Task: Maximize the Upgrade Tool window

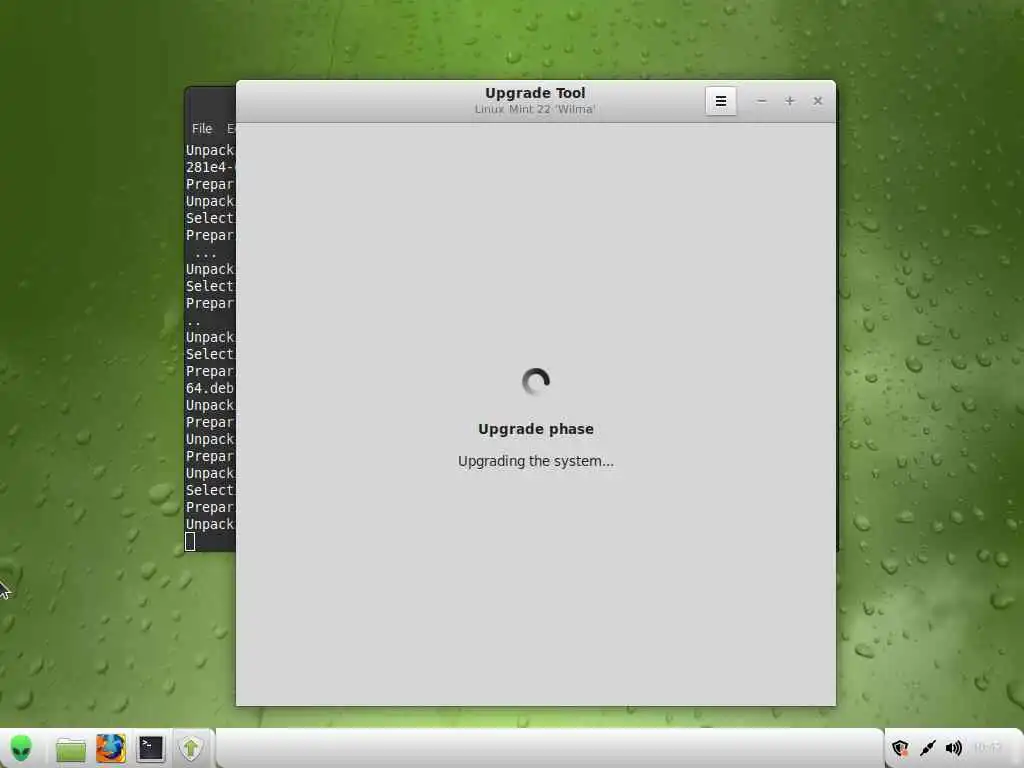Action: point(790,101)
